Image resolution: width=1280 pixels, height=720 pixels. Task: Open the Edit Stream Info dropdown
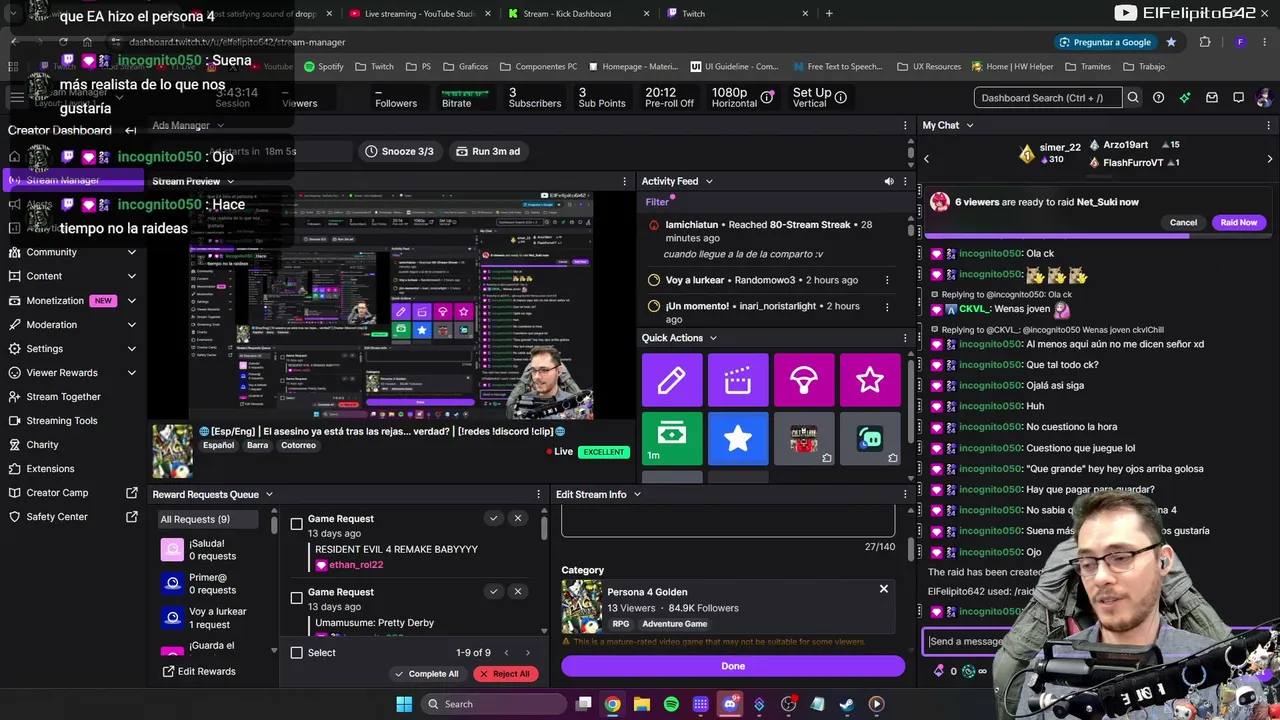637,494
